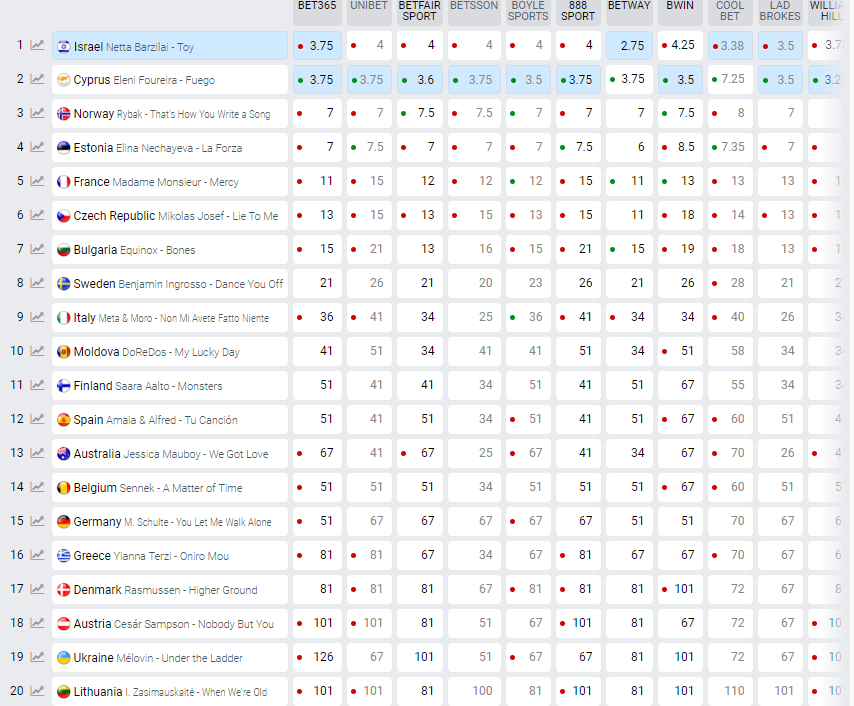
Task: Click the Estonia flag icon
Action: 64,148
